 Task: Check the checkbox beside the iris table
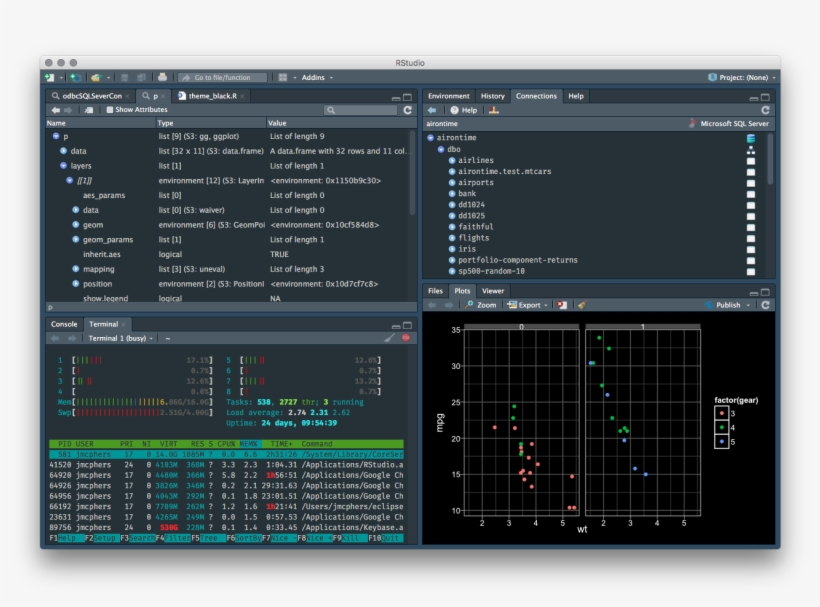click(x=752, y=249)
